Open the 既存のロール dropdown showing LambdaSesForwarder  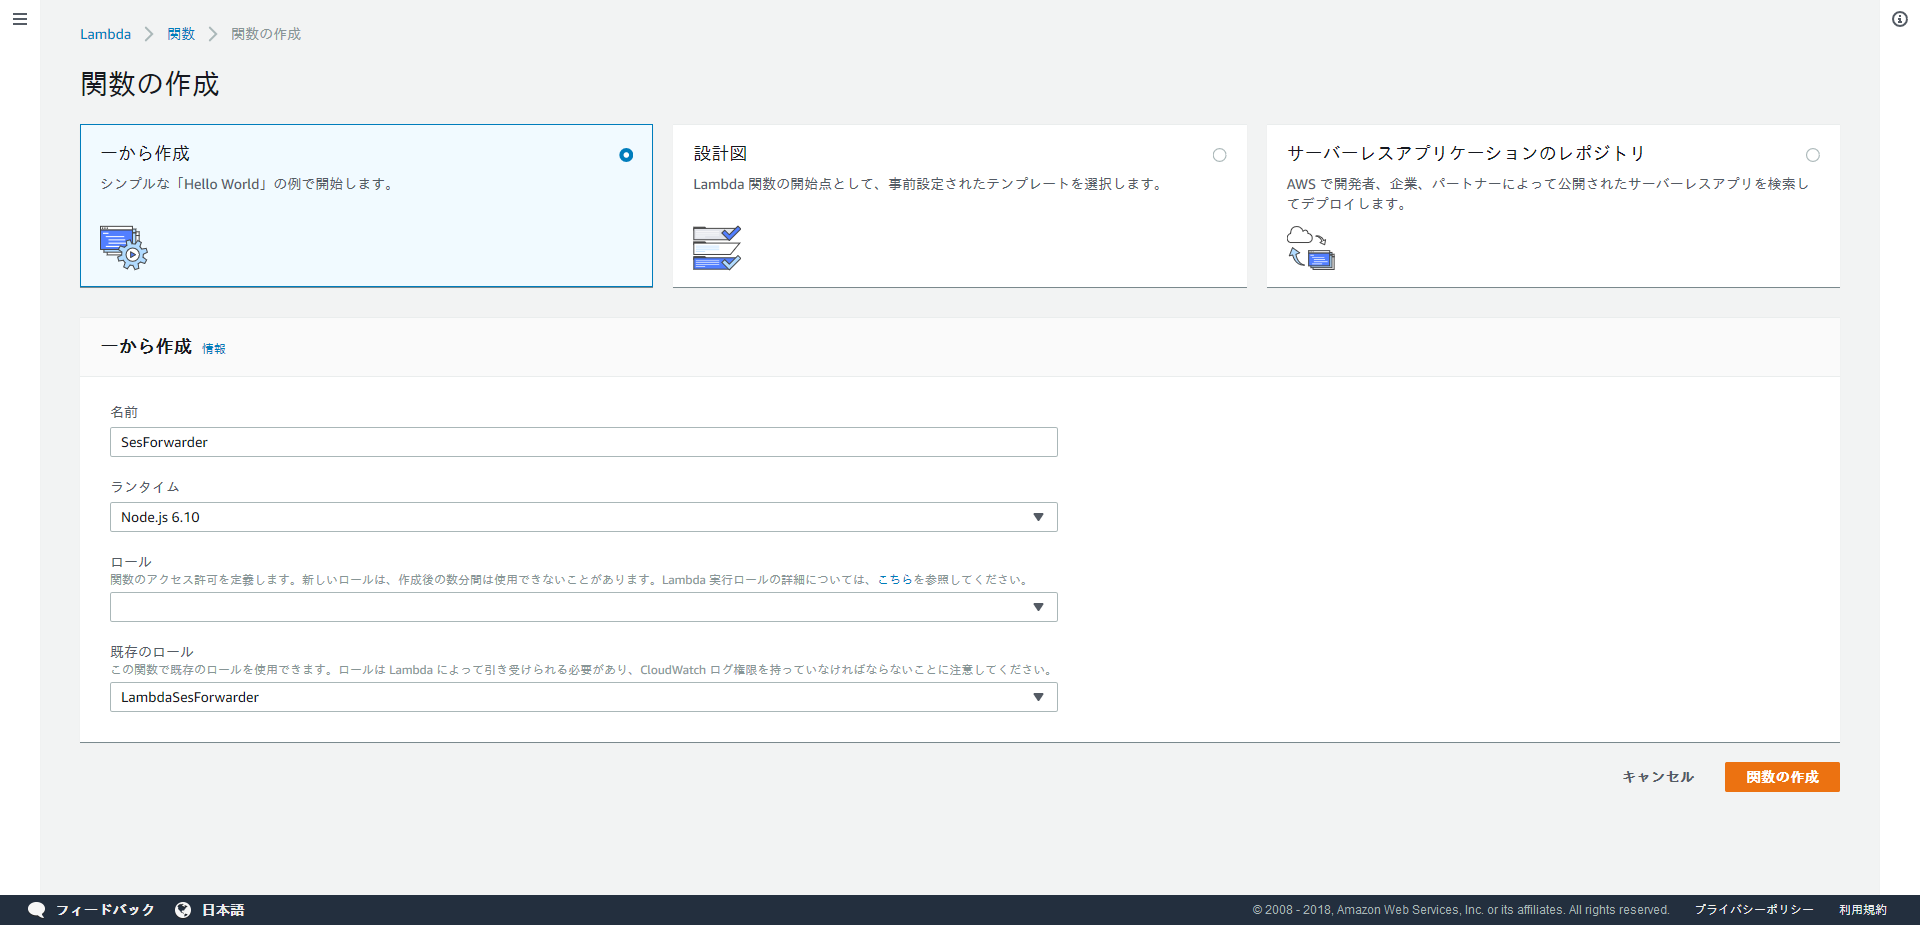584,697
